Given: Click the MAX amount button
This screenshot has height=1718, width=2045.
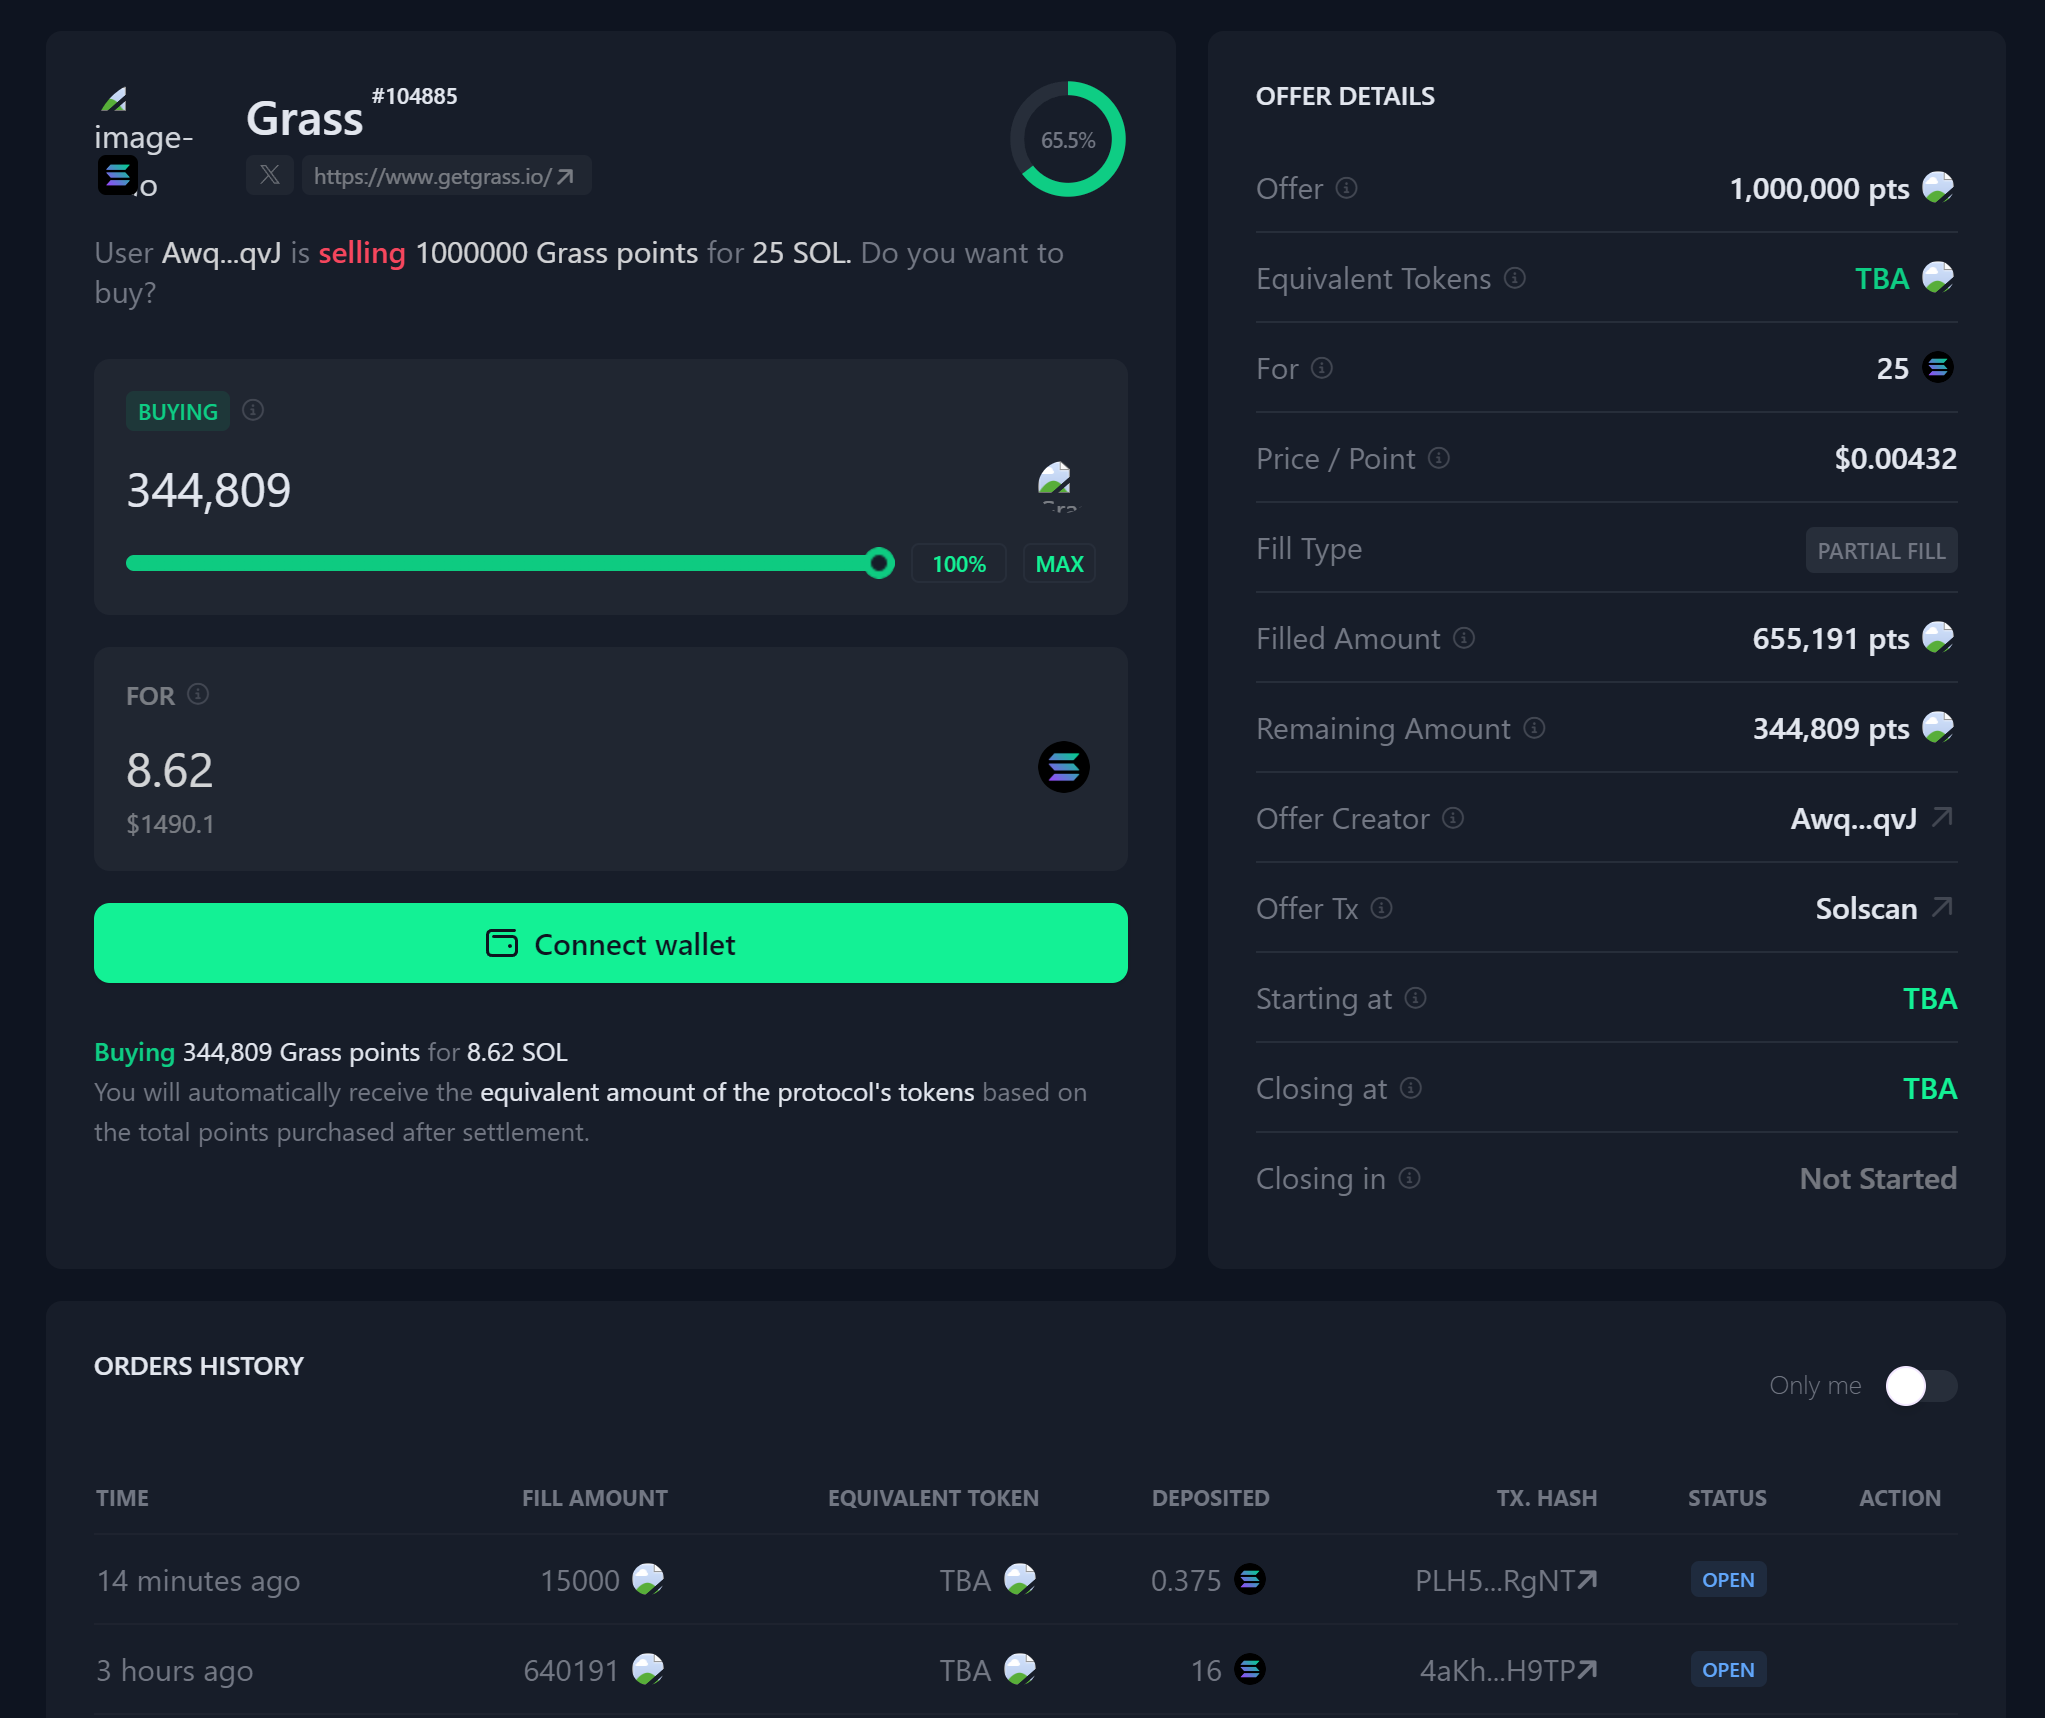Looking at the screenshot, I should [1059, 564].
